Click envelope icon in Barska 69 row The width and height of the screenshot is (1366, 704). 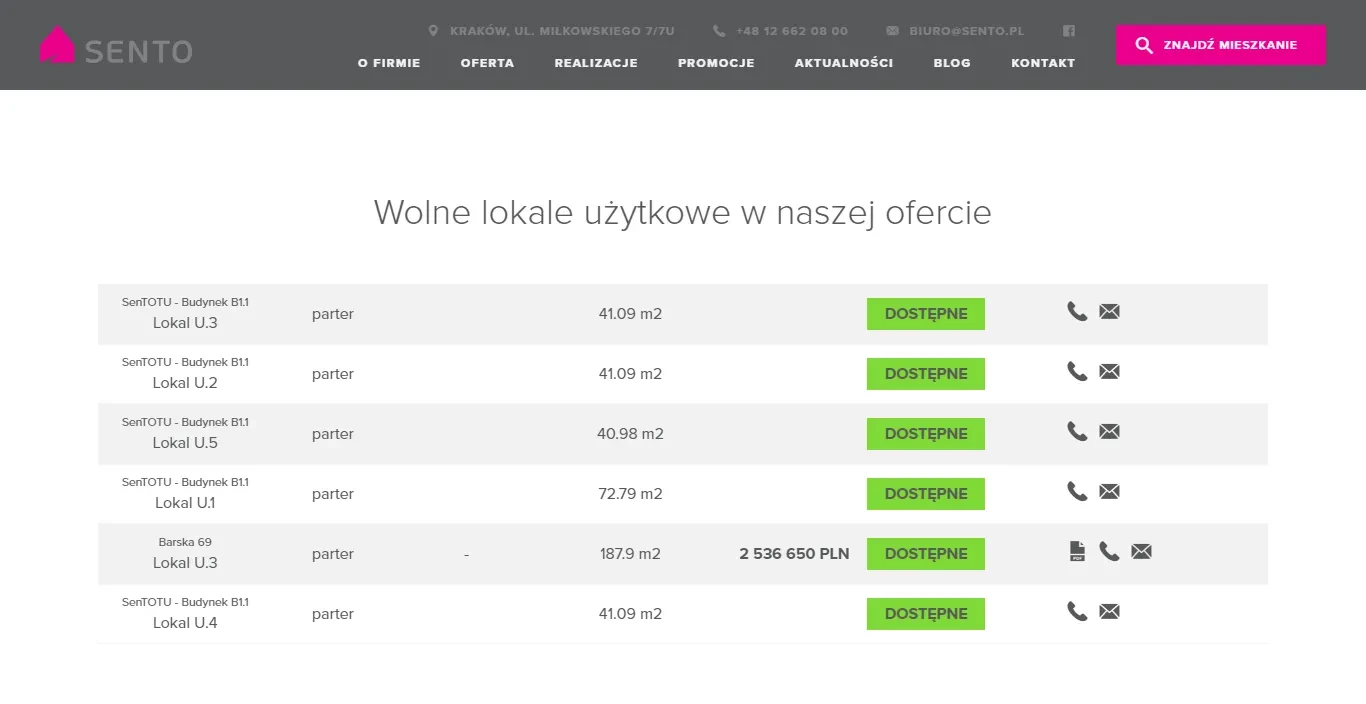point(1141,551)
